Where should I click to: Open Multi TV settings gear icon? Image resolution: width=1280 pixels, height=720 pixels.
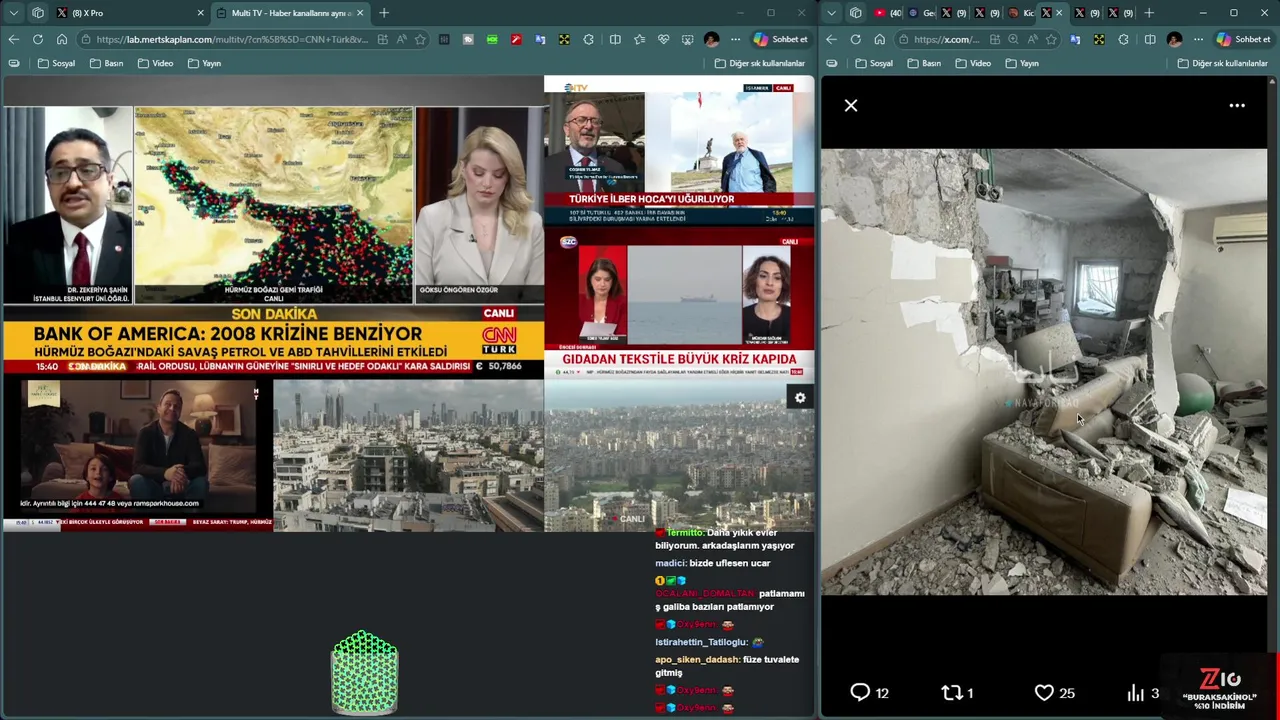pos(800,398)
